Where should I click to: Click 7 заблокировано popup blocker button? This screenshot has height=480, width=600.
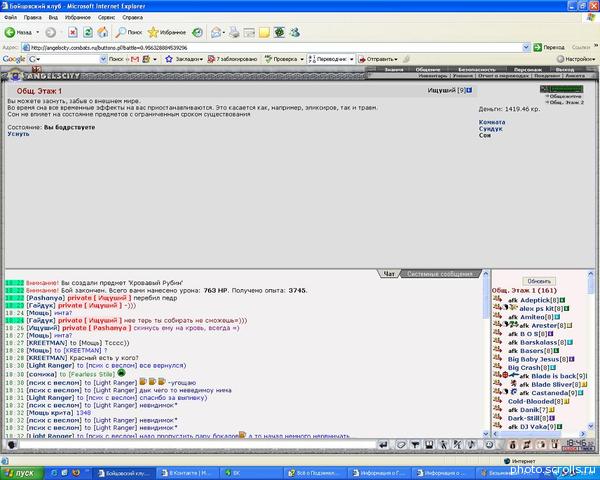point(233,59)
